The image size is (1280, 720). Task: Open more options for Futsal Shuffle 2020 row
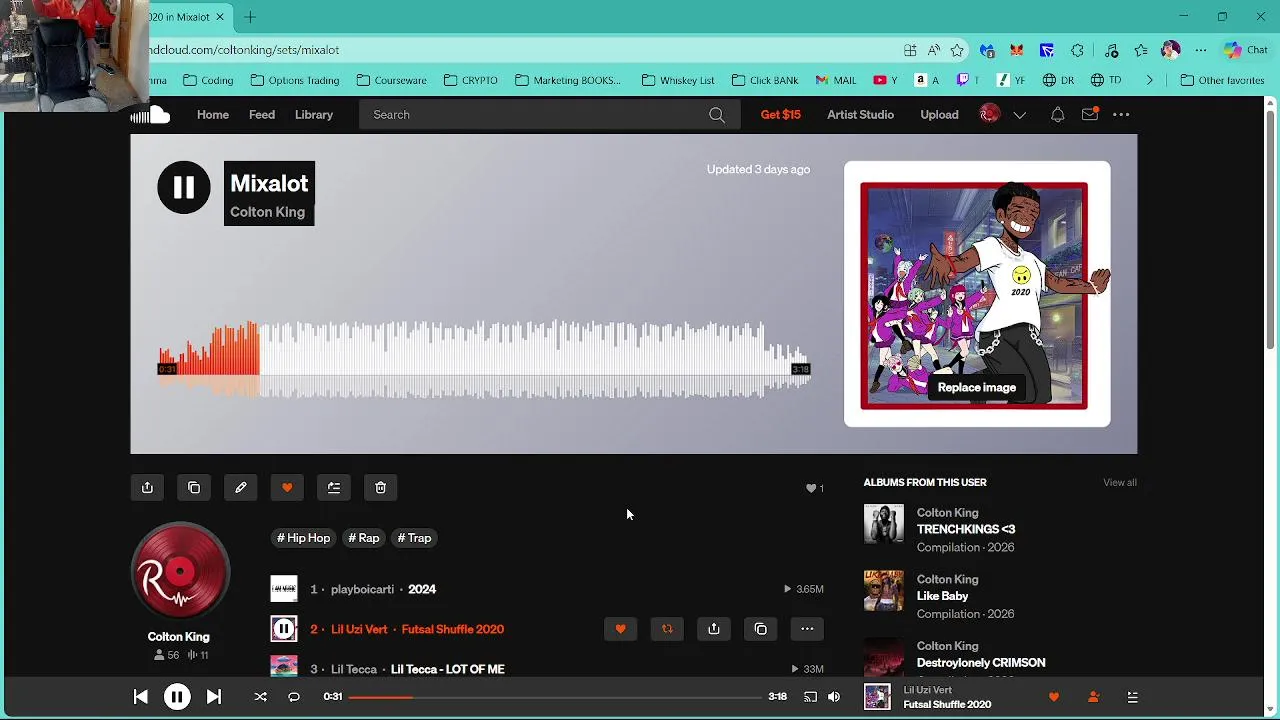[807, 629]
